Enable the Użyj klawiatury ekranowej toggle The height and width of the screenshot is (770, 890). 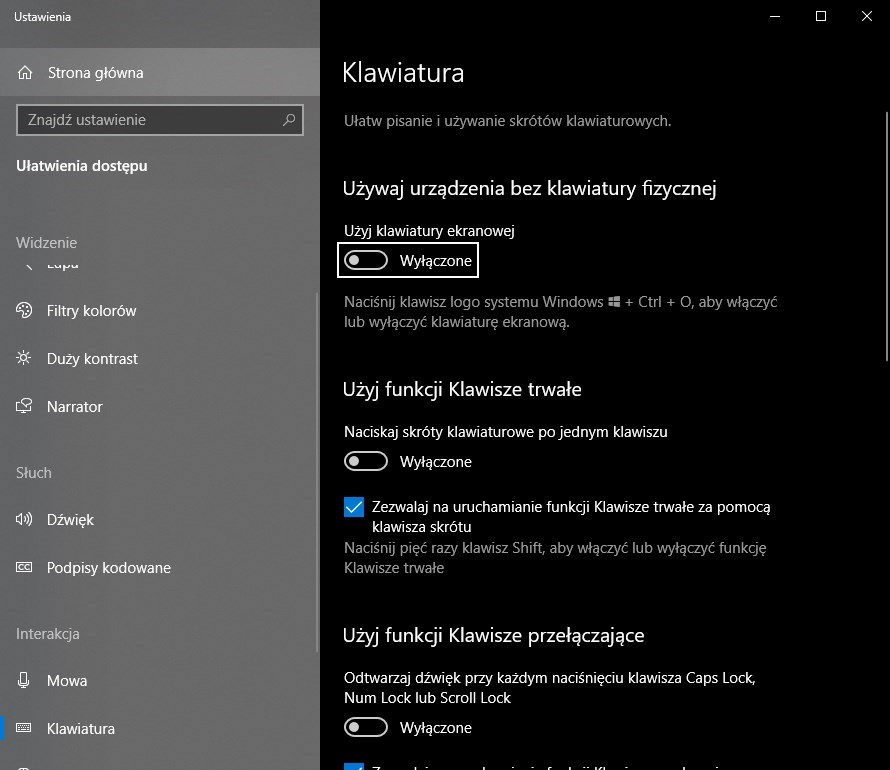tap(366, 260)
